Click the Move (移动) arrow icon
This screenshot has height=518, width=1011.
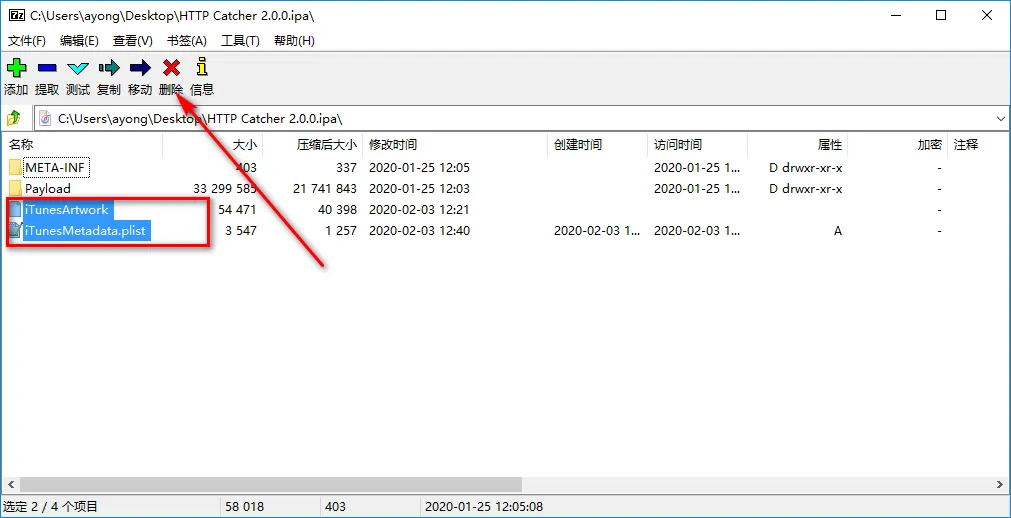pyautogui.click(x=140, y=67)
